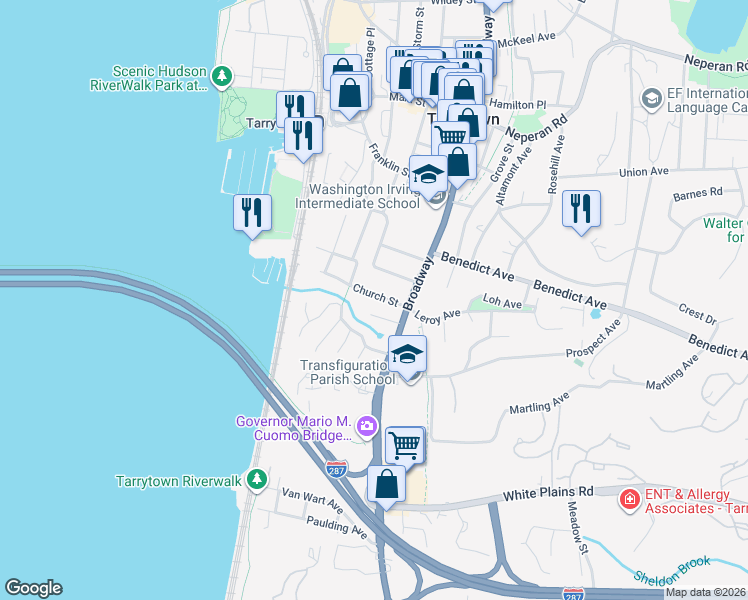
Task: Click the Prospect Ave label
Action: (593, 338)
